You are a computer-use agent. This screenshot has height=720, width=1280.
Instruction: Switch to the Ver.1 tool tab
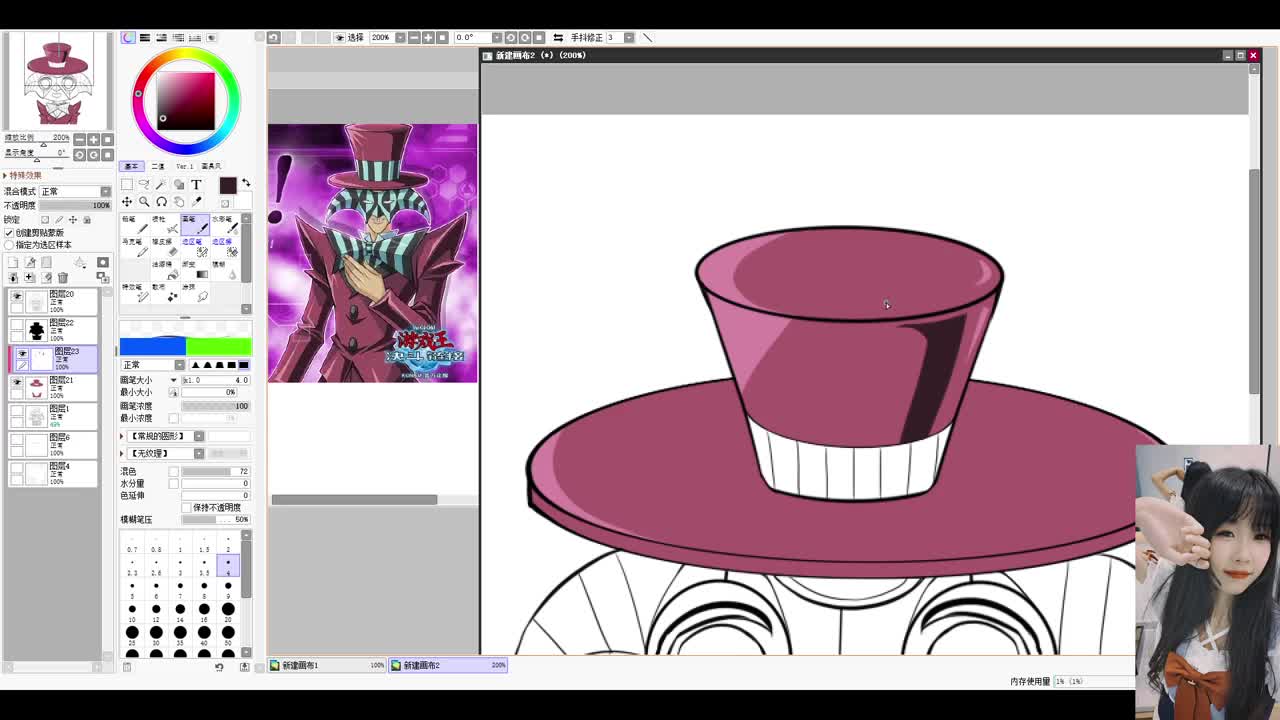pos(184,166)
